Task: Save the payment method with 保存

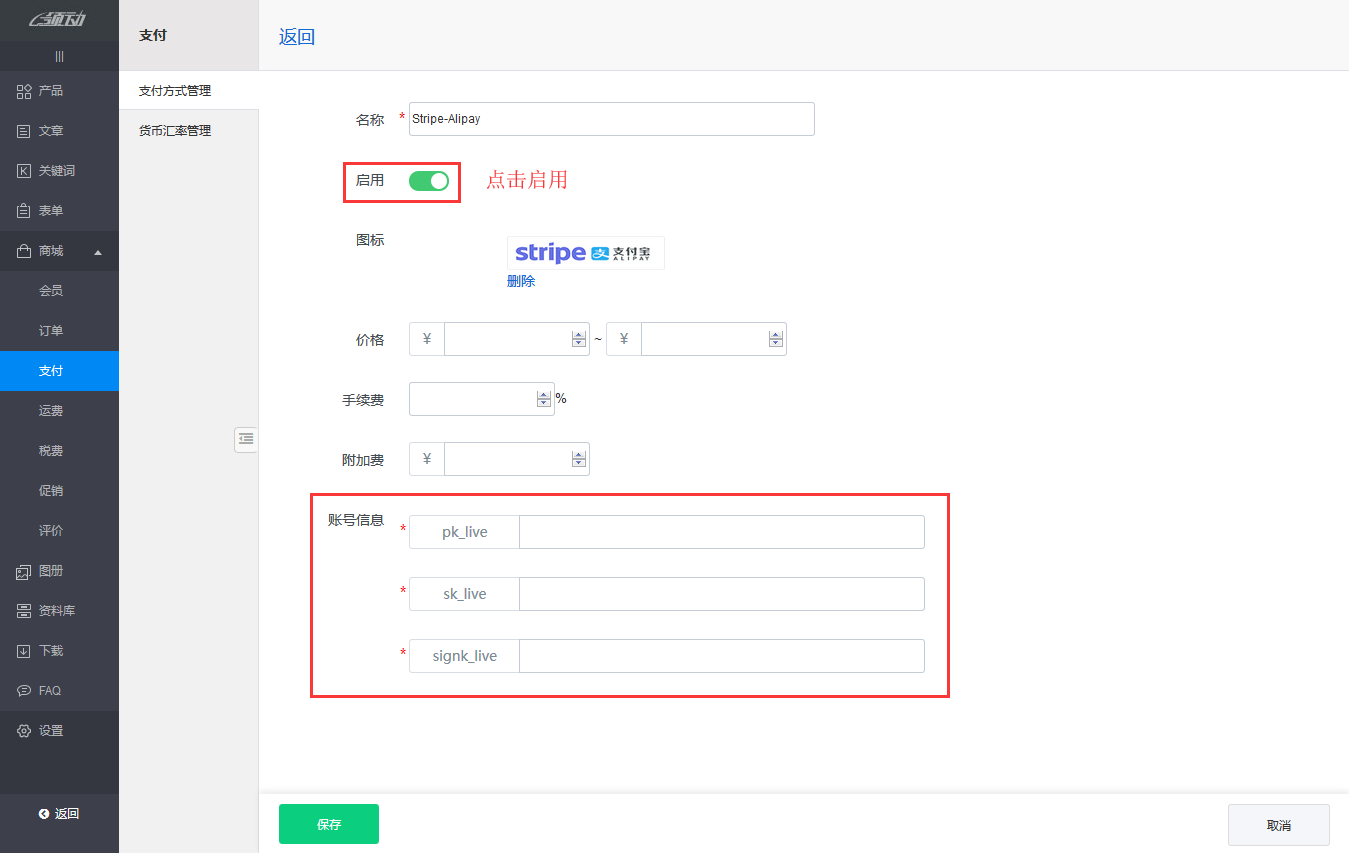Action: [x=328, y=824]
